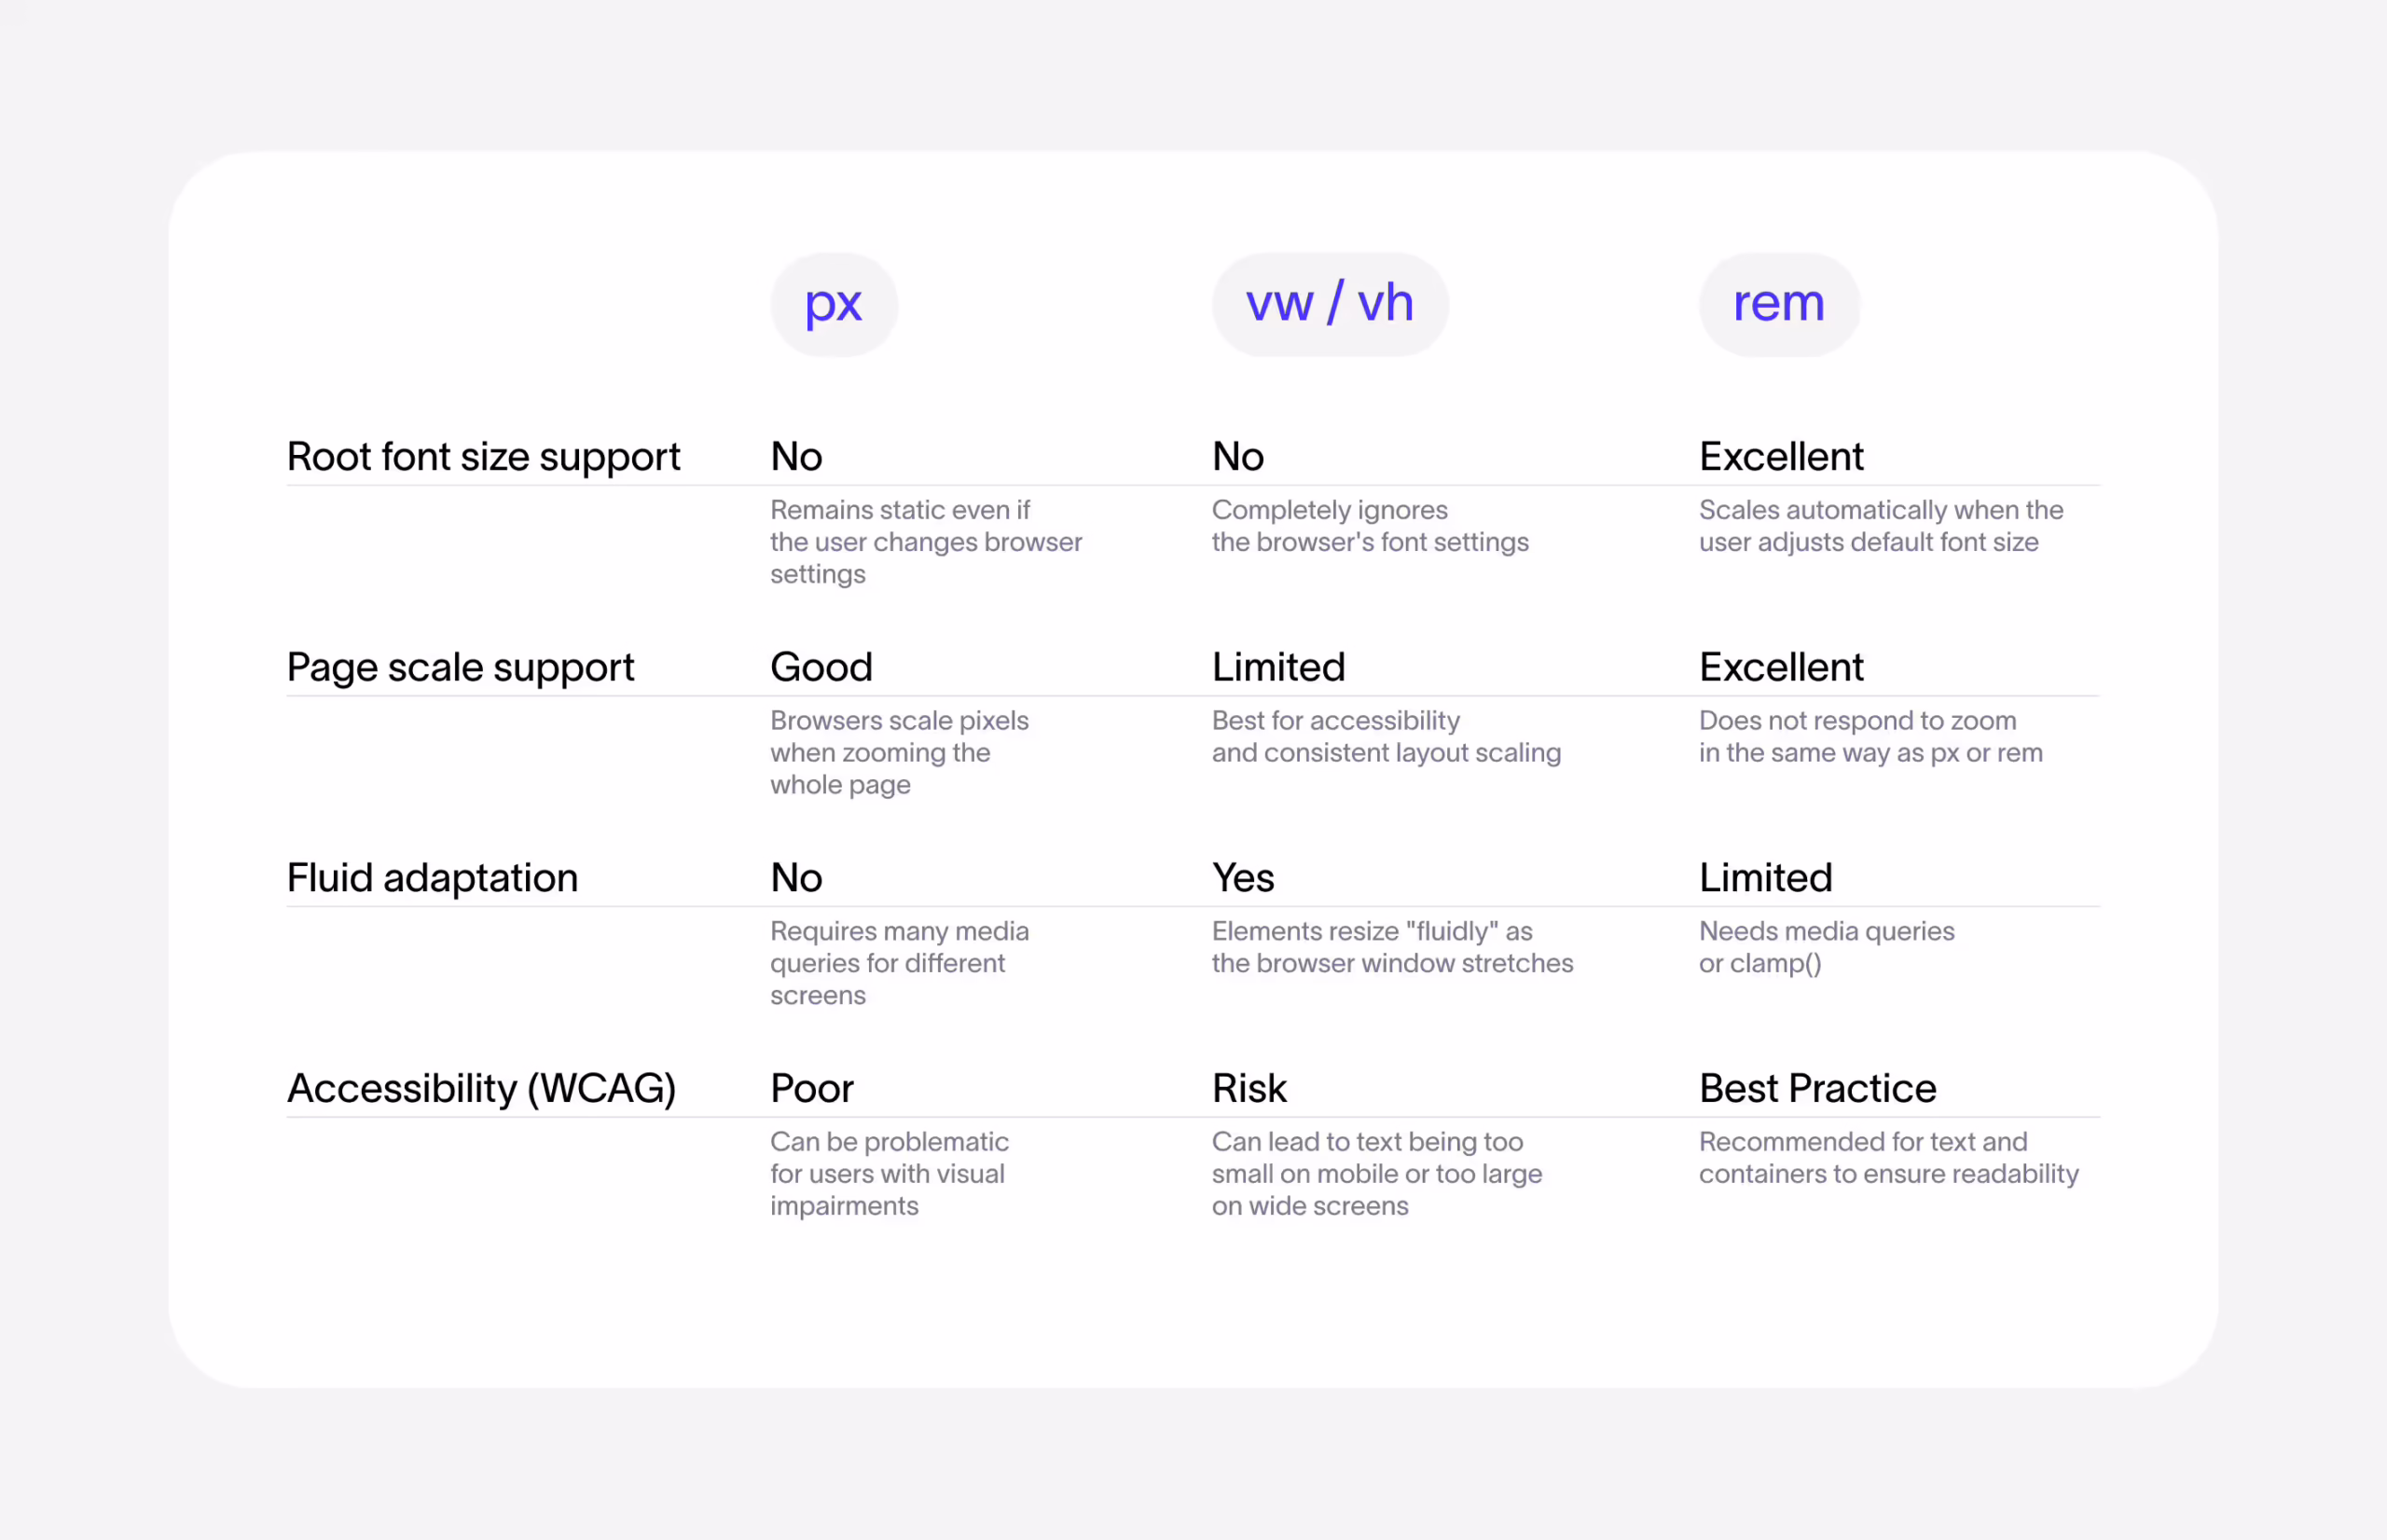
Task: Click the "Root font size support" row label
Action: tap(483, 457)
